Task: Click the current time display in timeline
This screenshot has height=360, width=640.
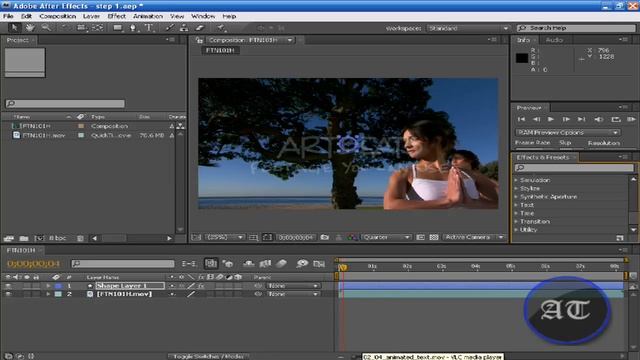Action: (x=33, y=264)
